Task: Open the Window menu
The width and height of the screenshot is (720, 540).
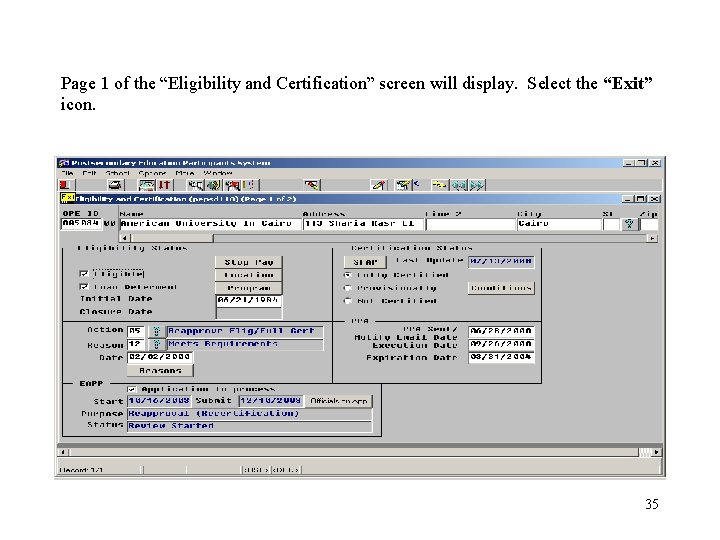Action: tap(218, 173)
